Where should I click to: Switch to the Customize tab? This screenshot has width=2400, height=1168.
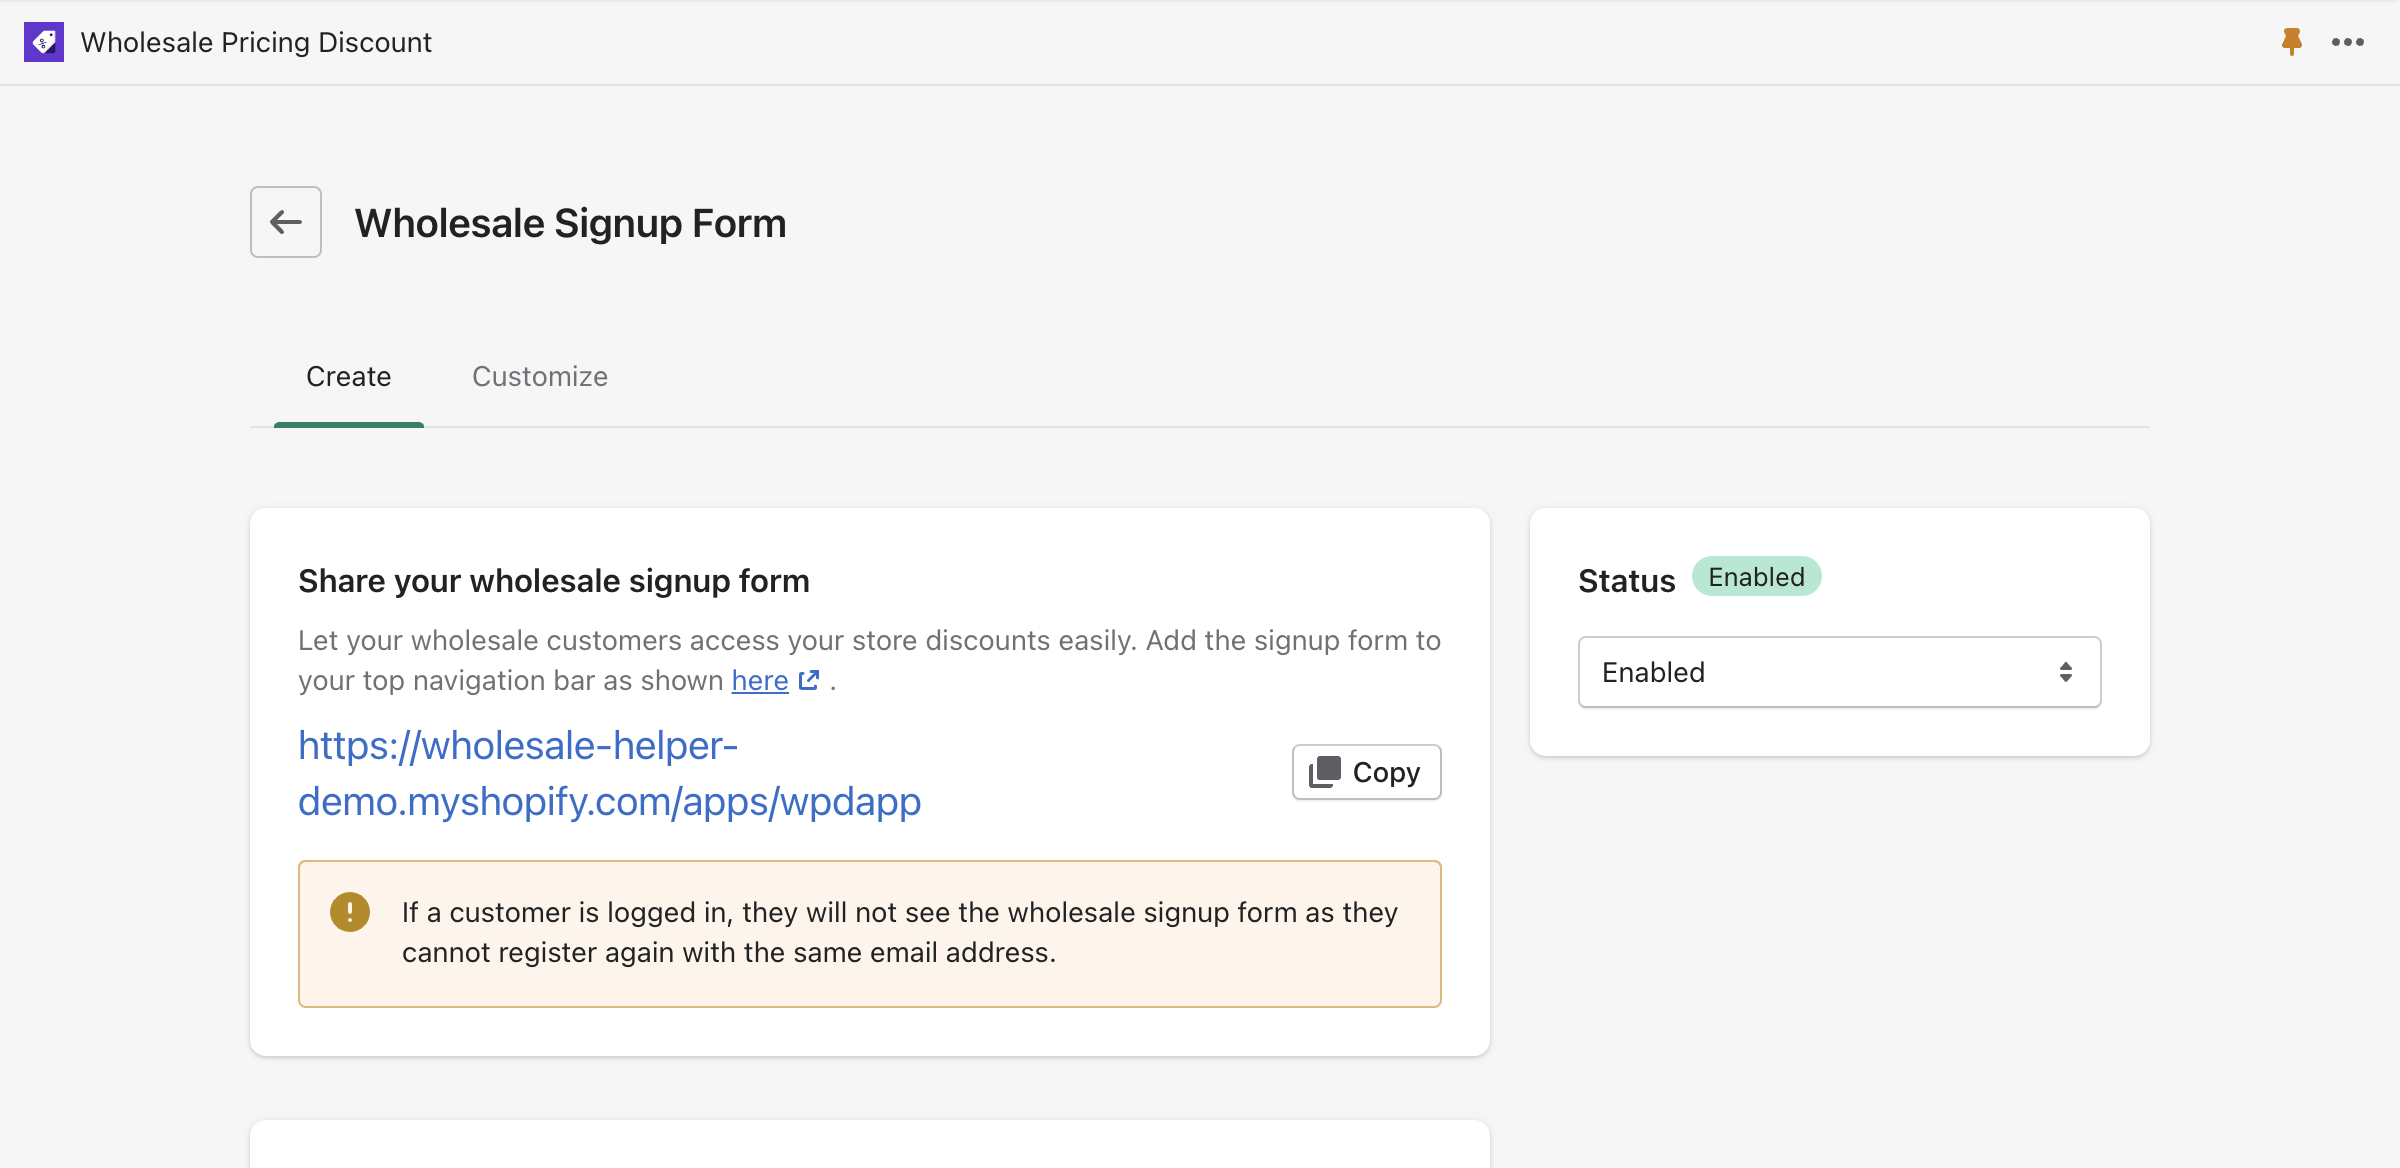tap(540, 377)
